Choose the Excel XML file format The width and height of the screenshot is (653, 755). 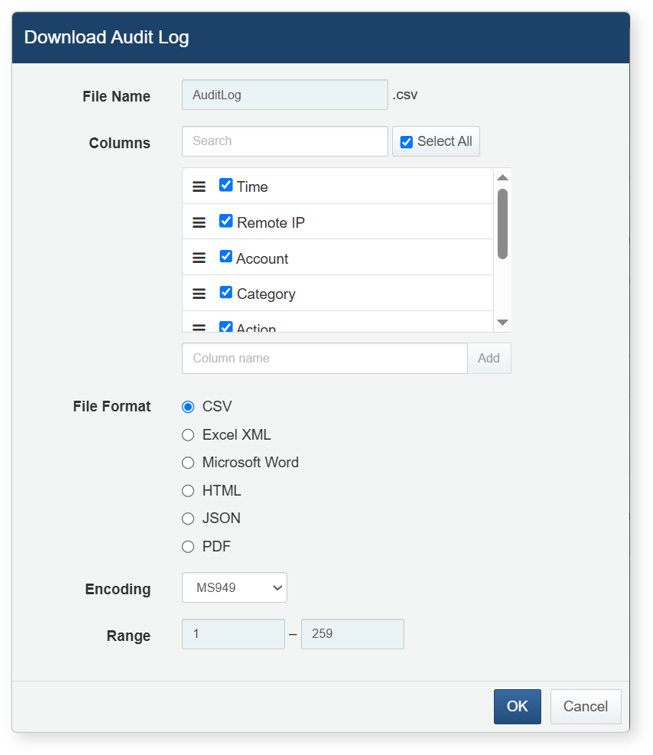[x=188, y=435]
